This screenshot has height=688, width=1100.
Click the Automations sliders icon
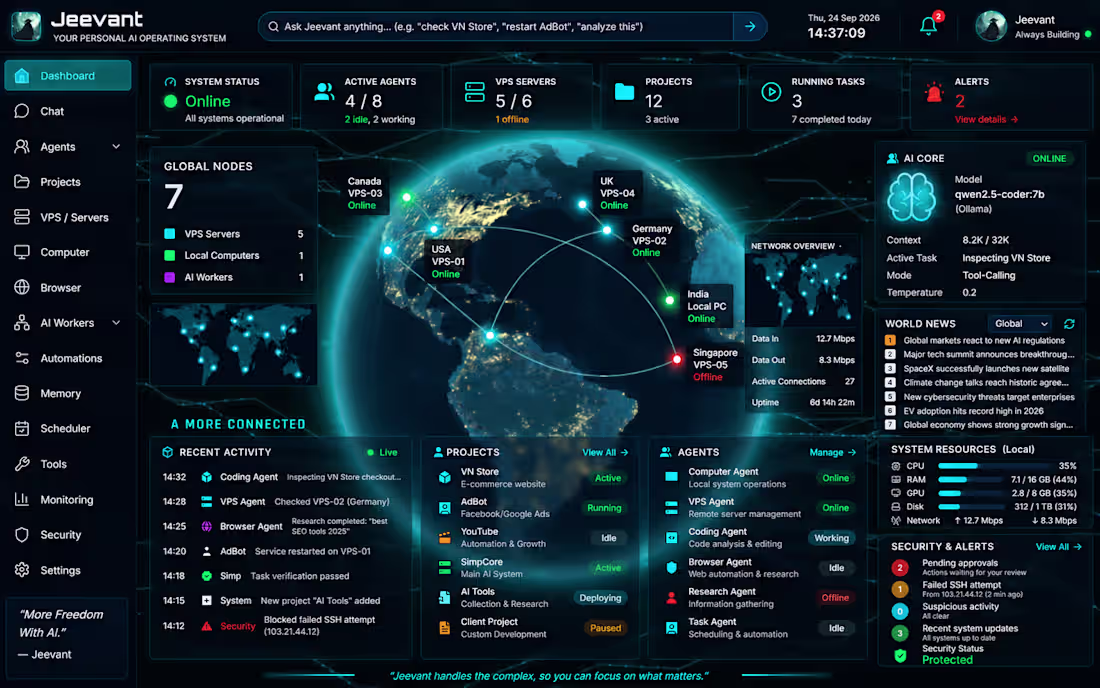[22, 358]
